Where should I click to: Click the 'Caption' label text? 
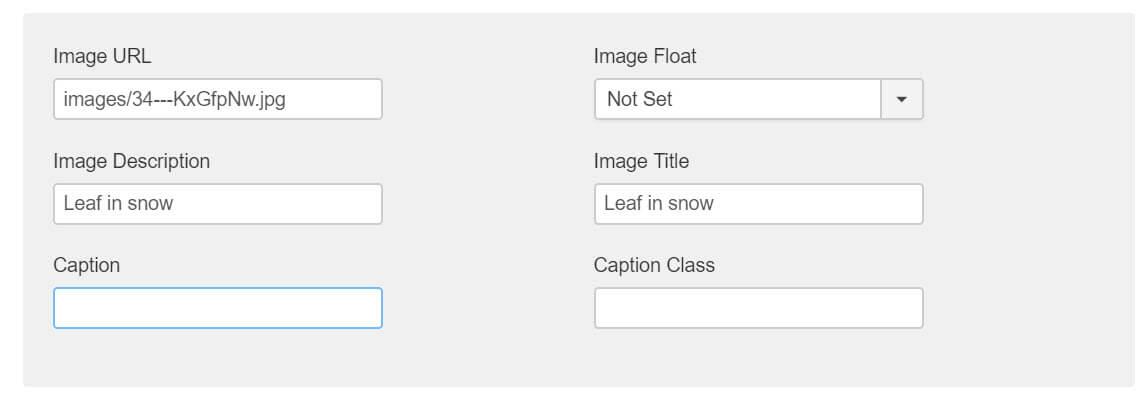(87, 265)
